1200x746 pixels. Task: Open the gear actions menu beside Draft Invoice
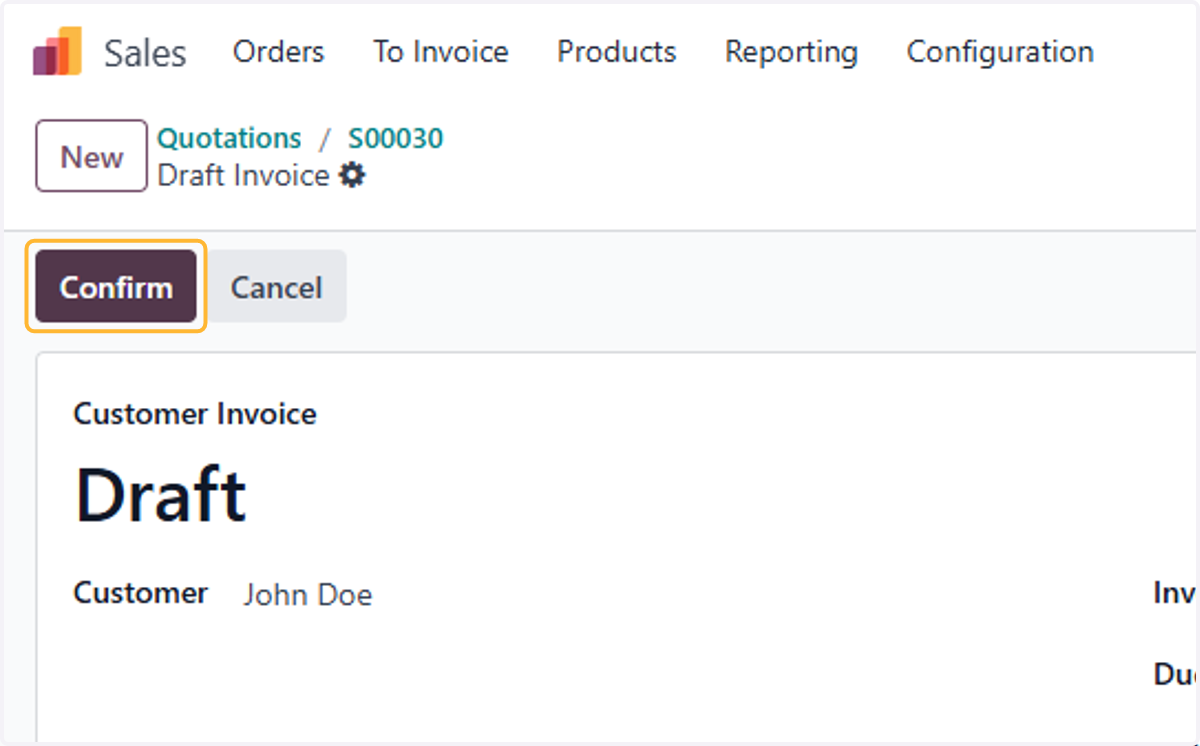352,176
